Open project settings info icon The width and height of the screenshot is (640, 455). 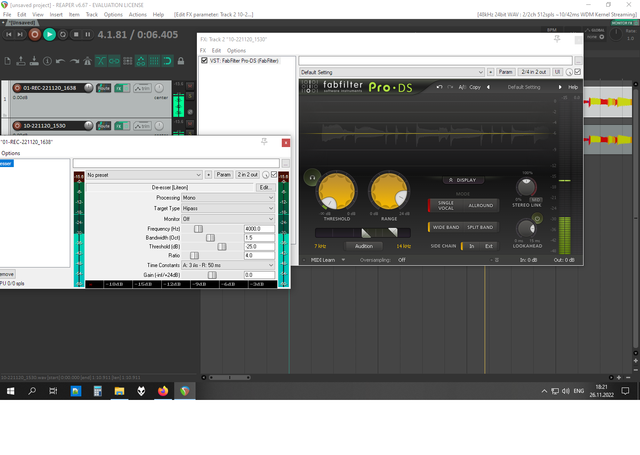tap(47, 61)
